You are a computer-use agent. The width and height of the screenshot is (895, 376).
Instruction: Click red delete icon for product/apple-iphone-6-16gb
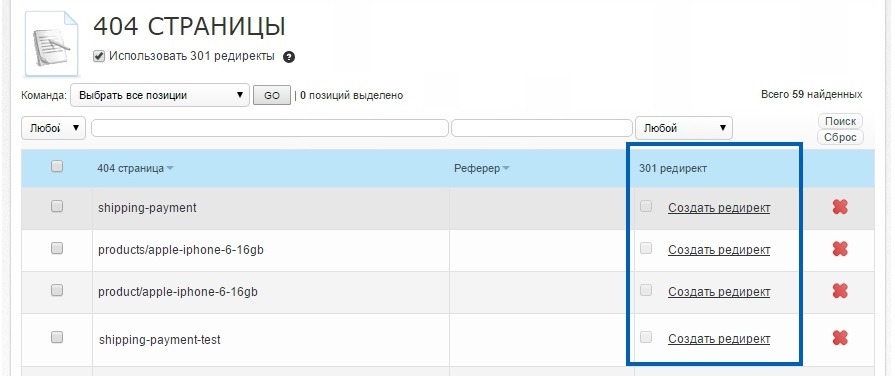tap(840, 291)
